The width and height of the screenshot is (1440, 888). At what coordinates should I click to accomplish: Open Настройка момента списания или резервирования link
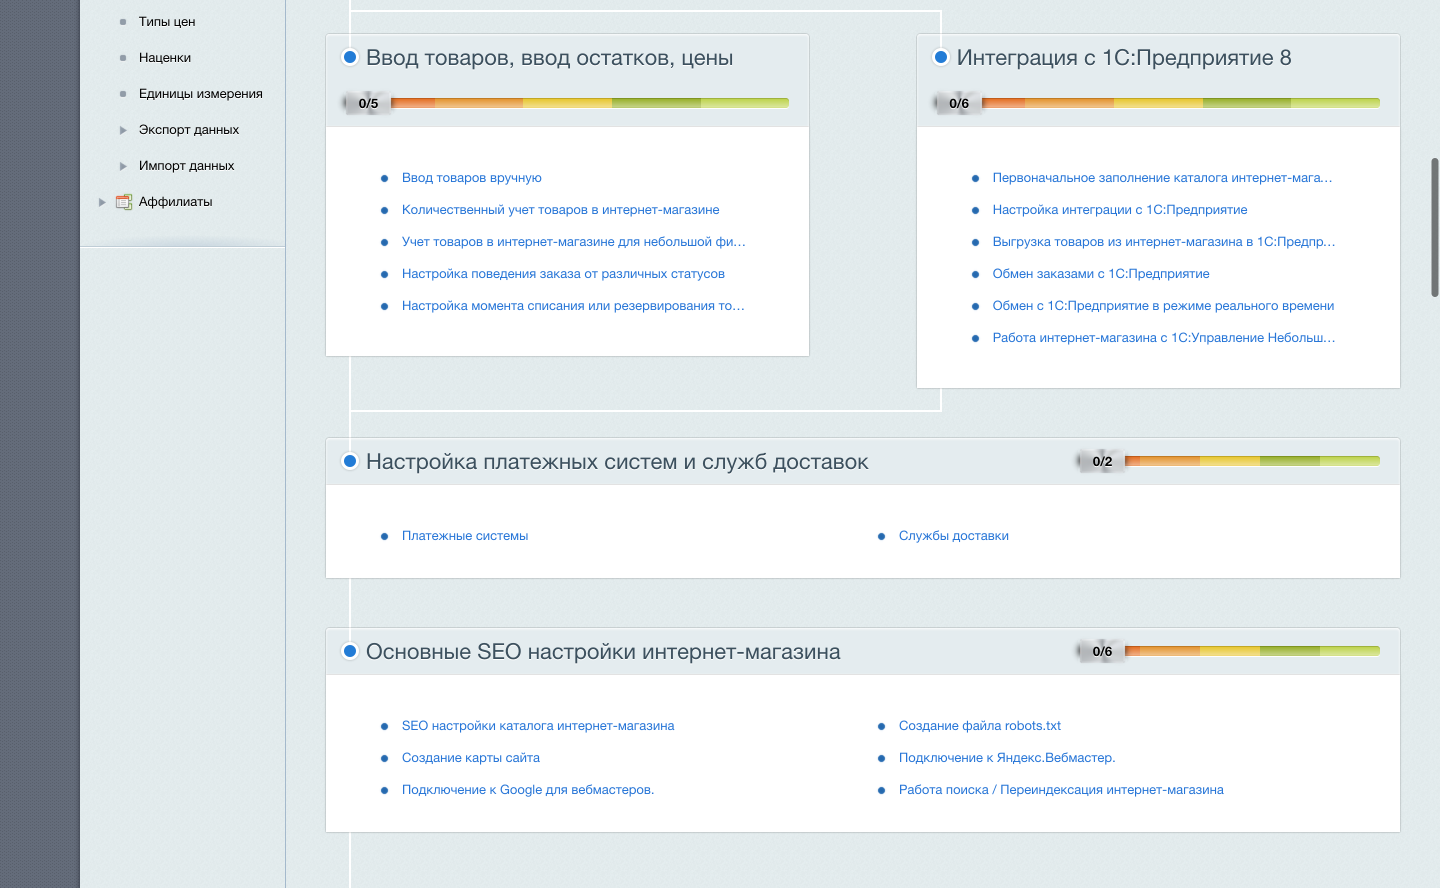click(573, 306)
